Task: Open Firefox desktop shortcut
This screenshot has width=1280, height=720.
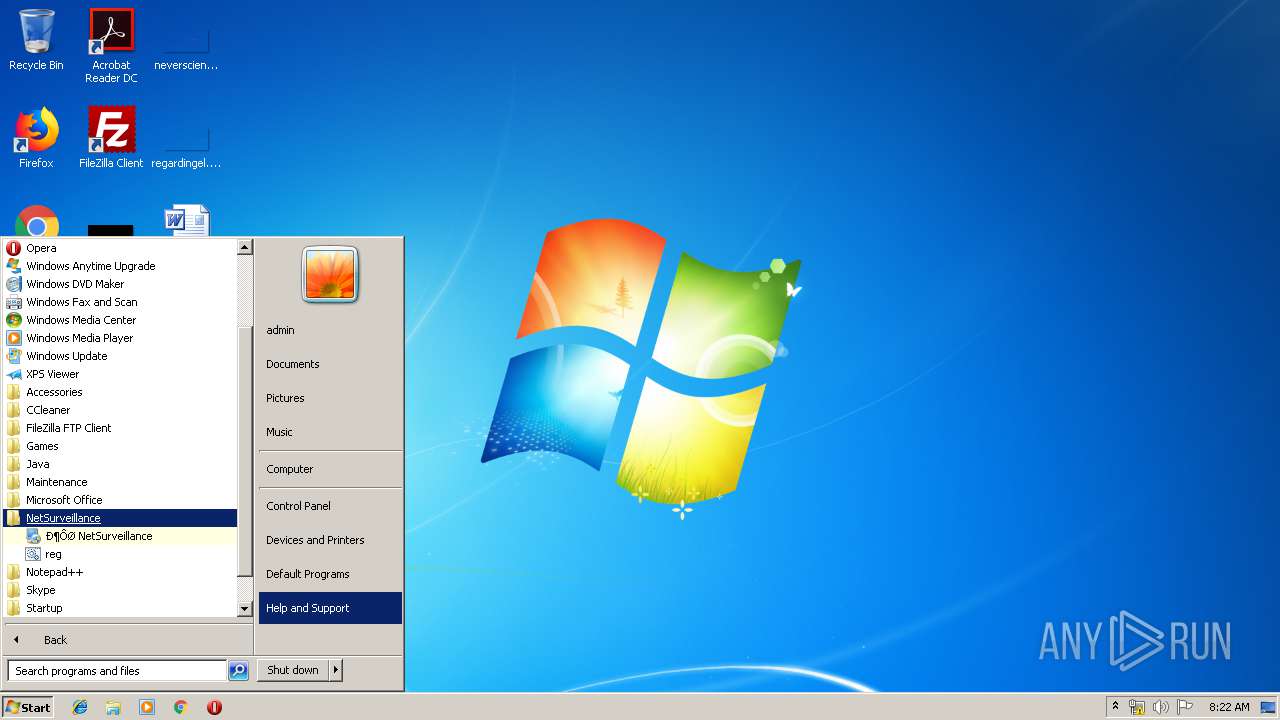Action: (36, 138)
